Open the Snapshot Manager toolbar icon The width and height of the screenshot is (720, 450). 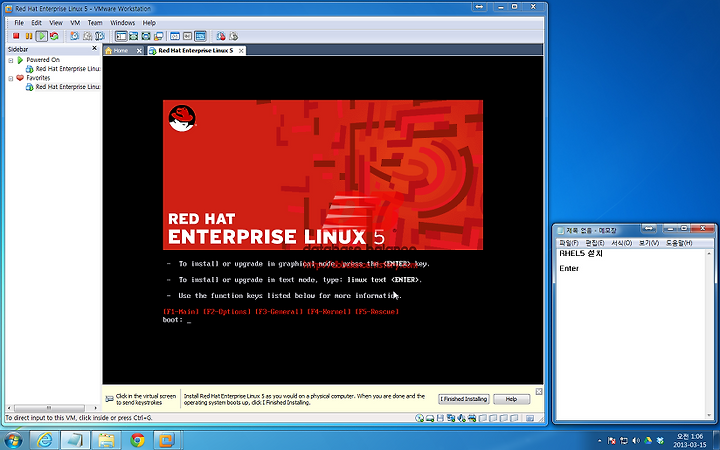100,36
